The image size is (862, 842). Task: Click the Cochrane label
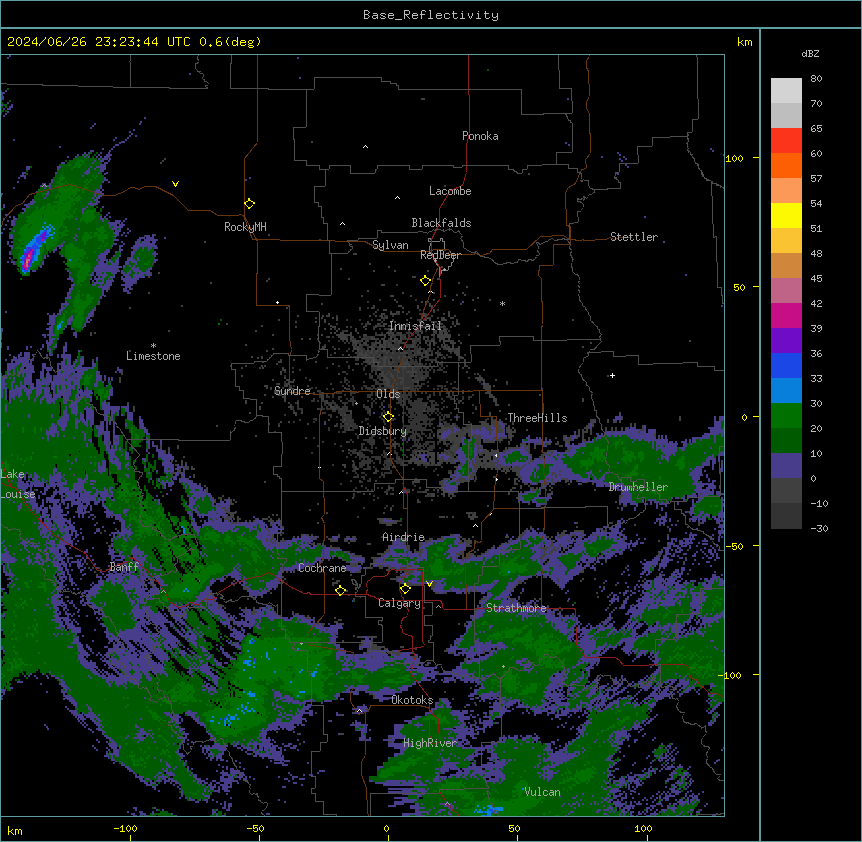(x=322, y=568)
